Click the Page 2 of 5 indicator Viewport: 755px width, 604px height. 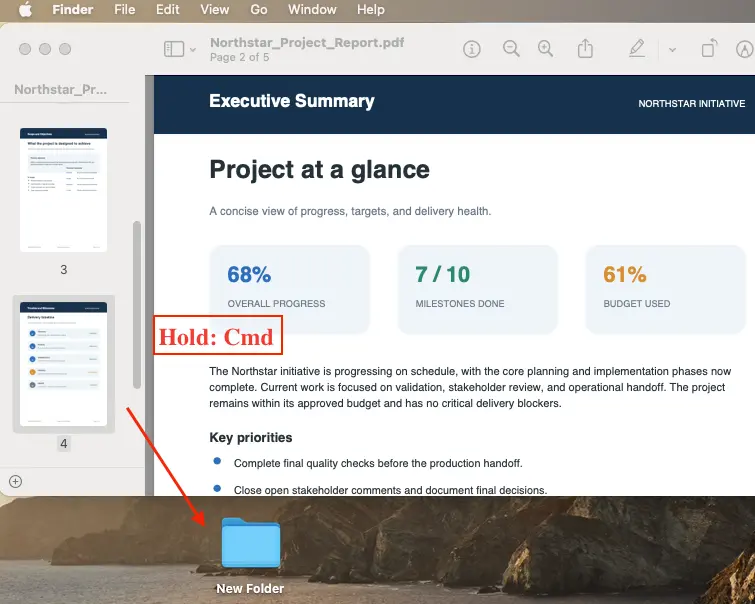click(x=239, y=57)
